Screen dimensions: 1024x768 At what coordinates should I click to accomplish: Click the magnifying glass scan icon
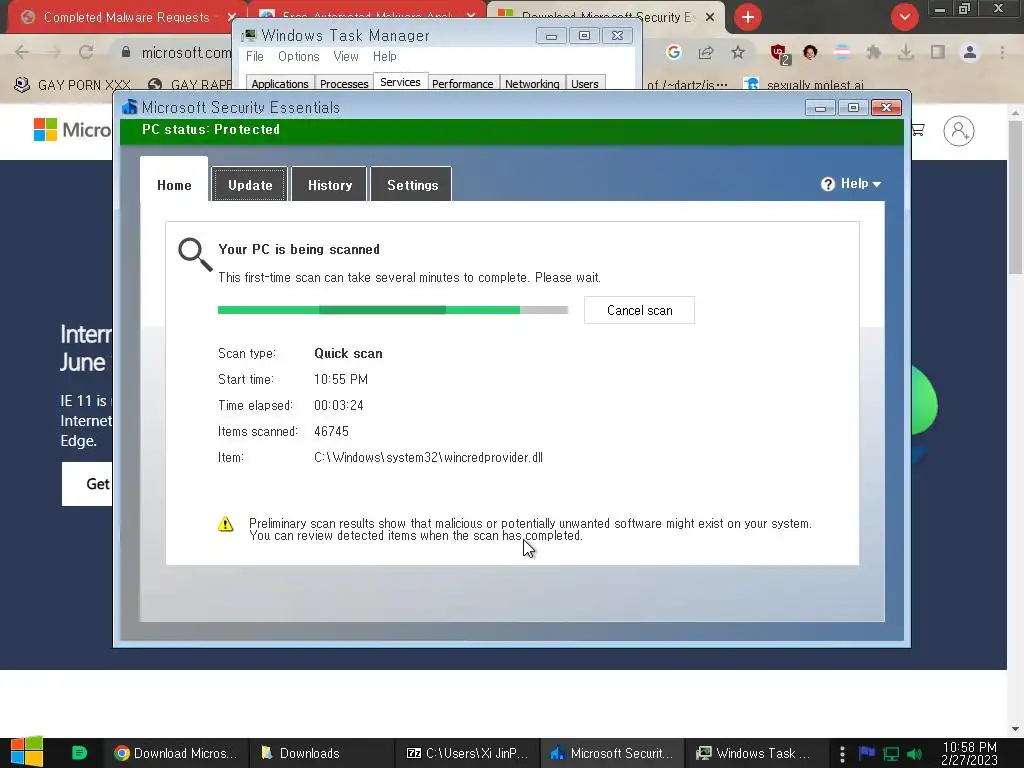(195, 254)
